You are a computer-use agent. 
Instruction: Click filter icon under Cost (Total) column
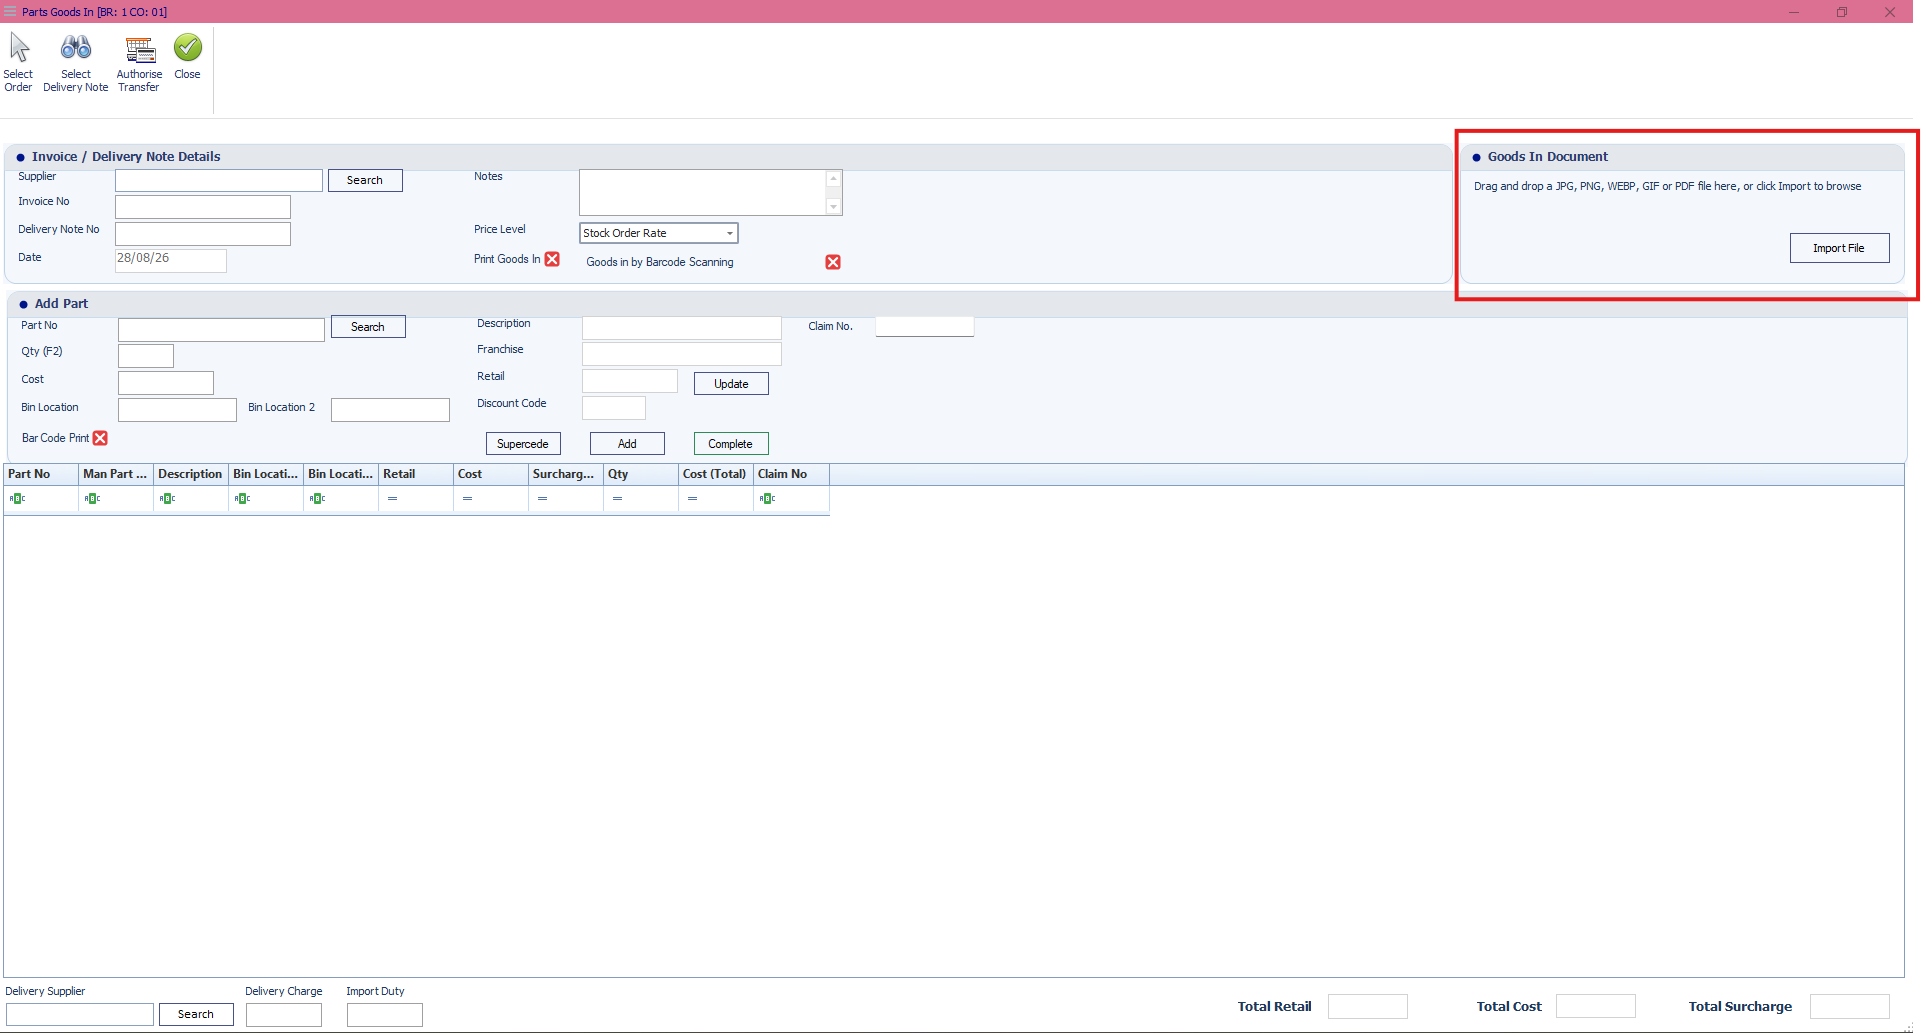click(692, 498)
